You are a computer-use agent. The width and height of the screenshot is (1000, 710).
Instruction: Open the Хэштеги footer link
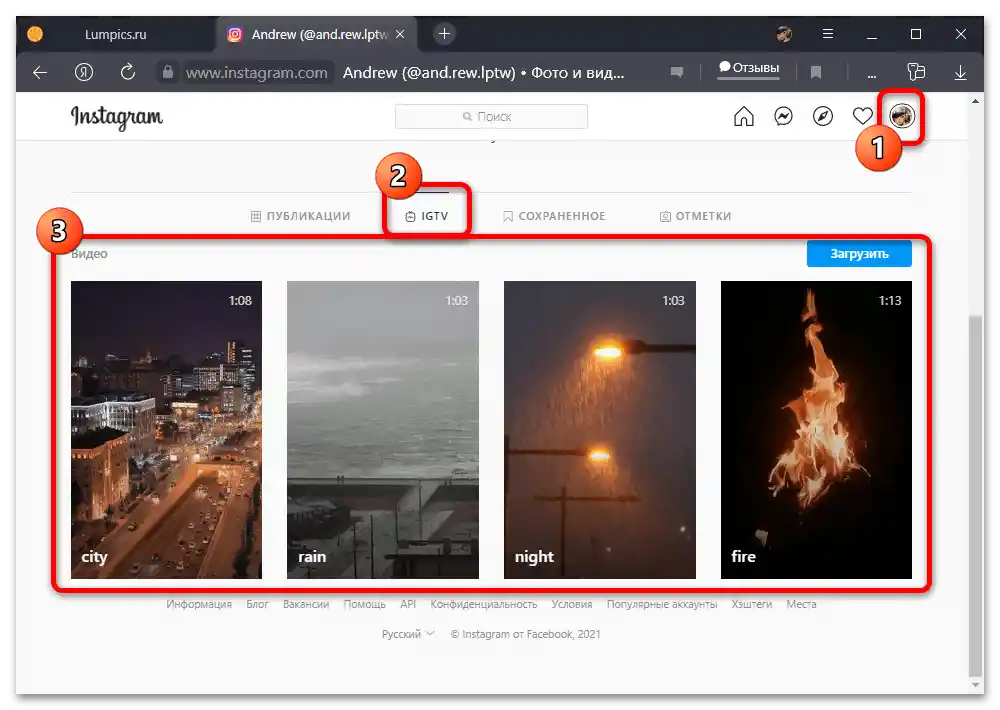click(752, 604)
